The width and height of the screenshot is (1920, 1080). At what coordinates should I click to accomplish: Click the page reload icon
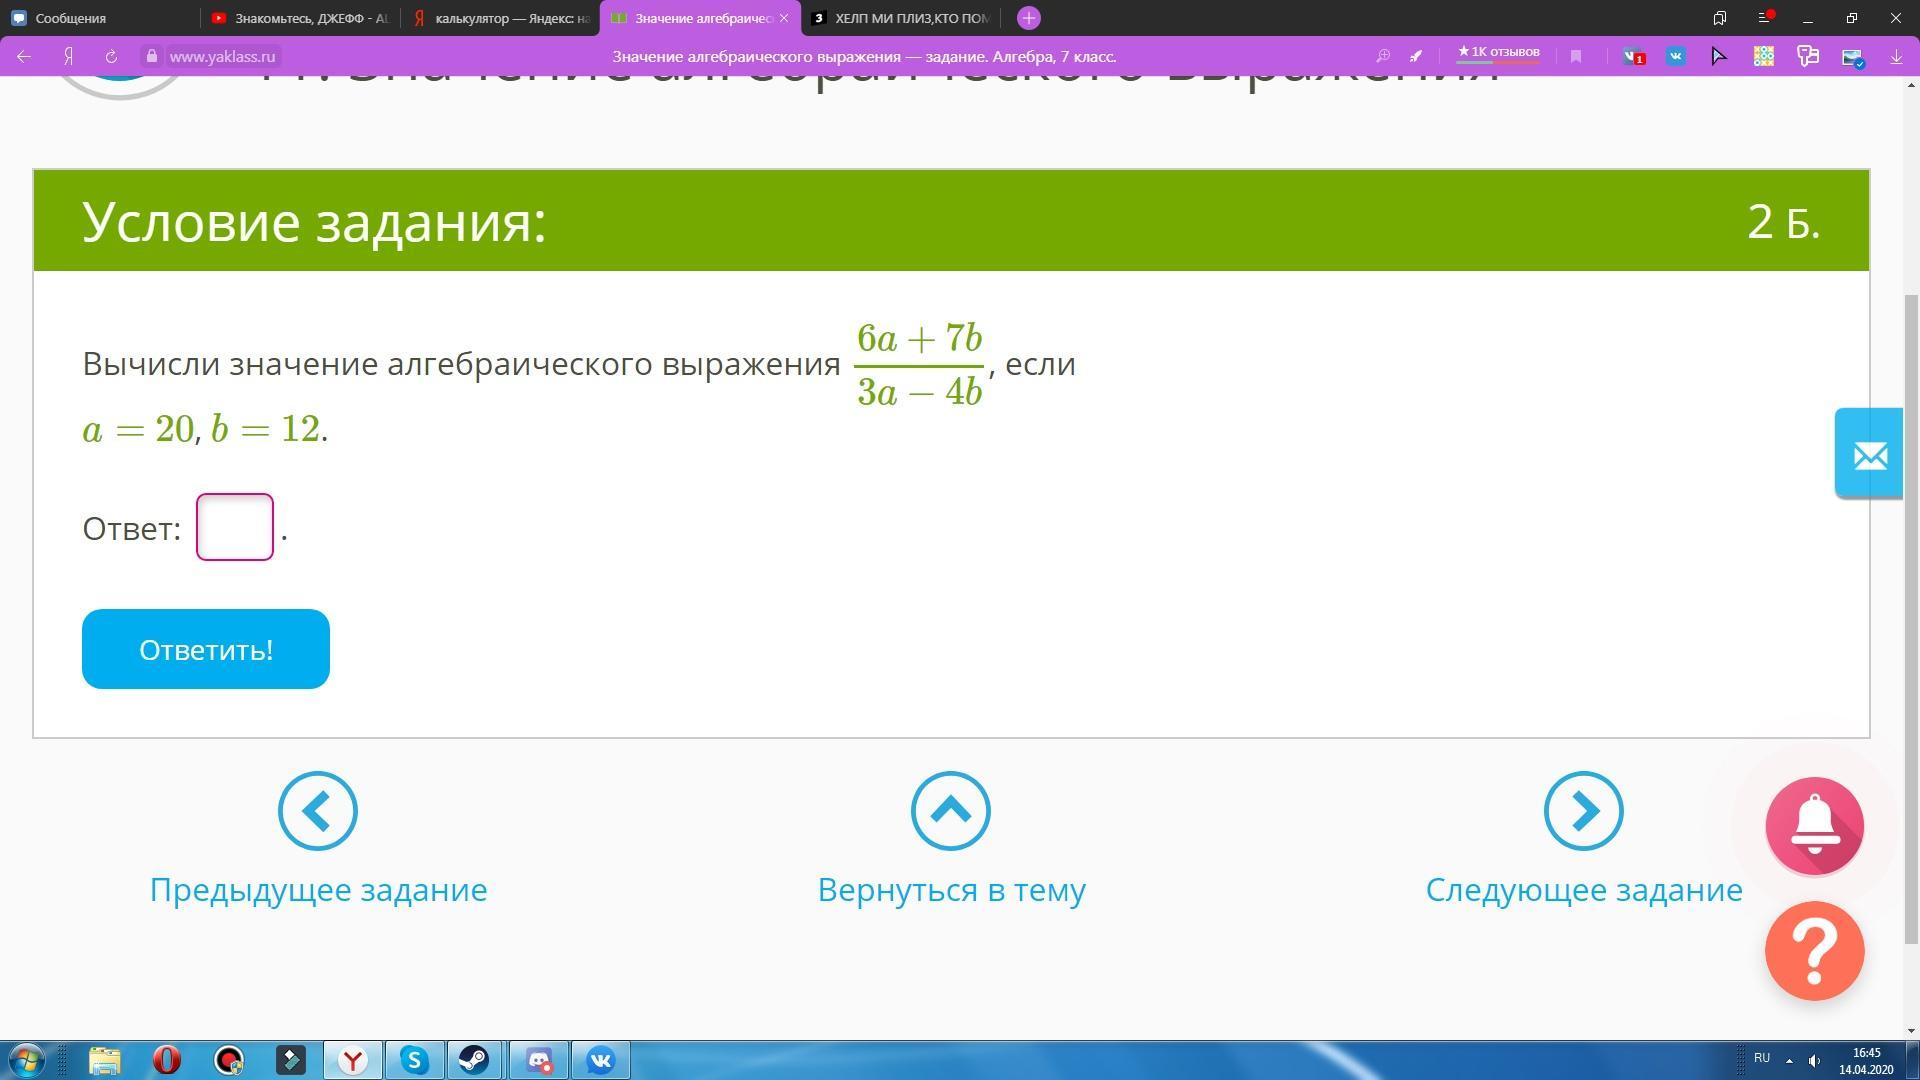point(111,57)
